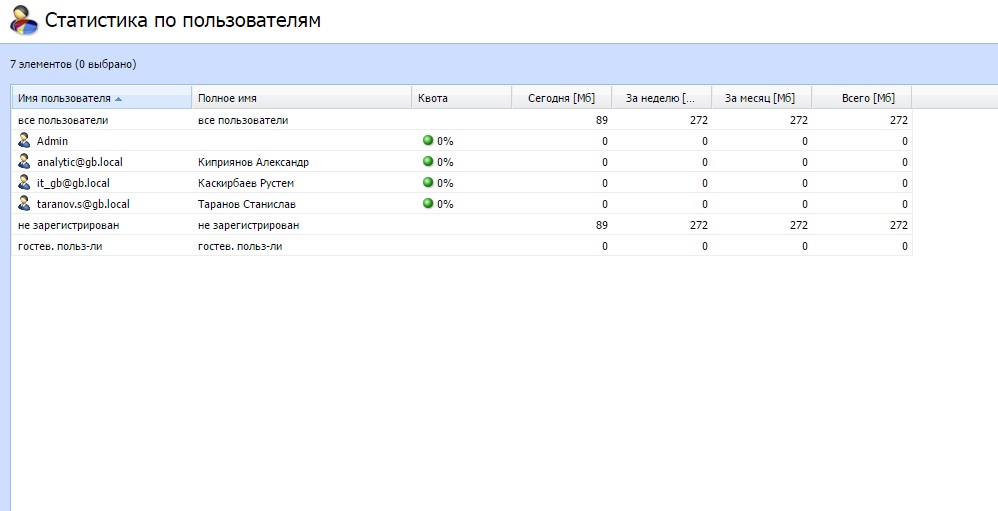Toggle the sort arrow in Имя пользователя header
This screenshot has height=511, width=998.
[x=118, y=99]
